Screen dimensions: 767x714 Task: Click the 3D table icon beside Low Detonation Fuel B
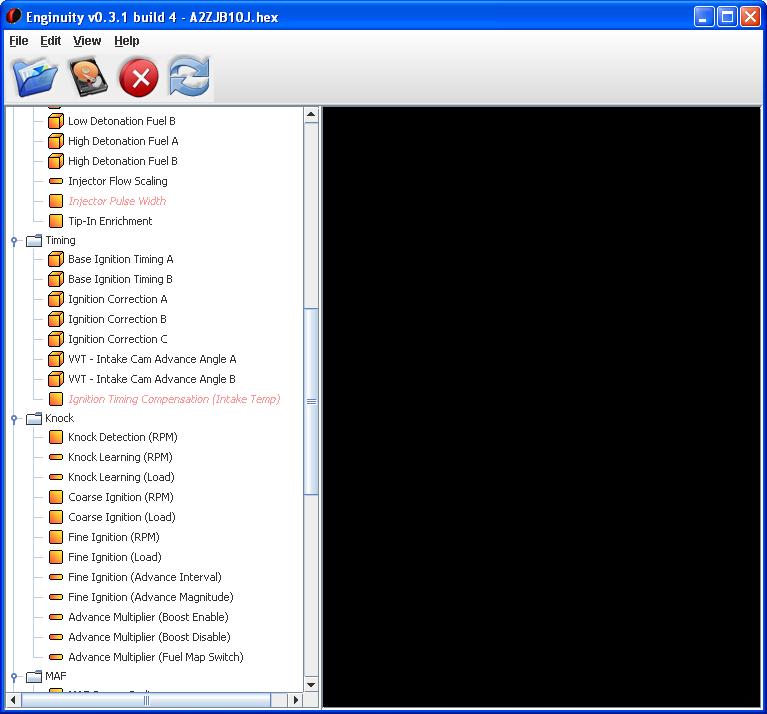pyautogui.click(x=56, y=121)
